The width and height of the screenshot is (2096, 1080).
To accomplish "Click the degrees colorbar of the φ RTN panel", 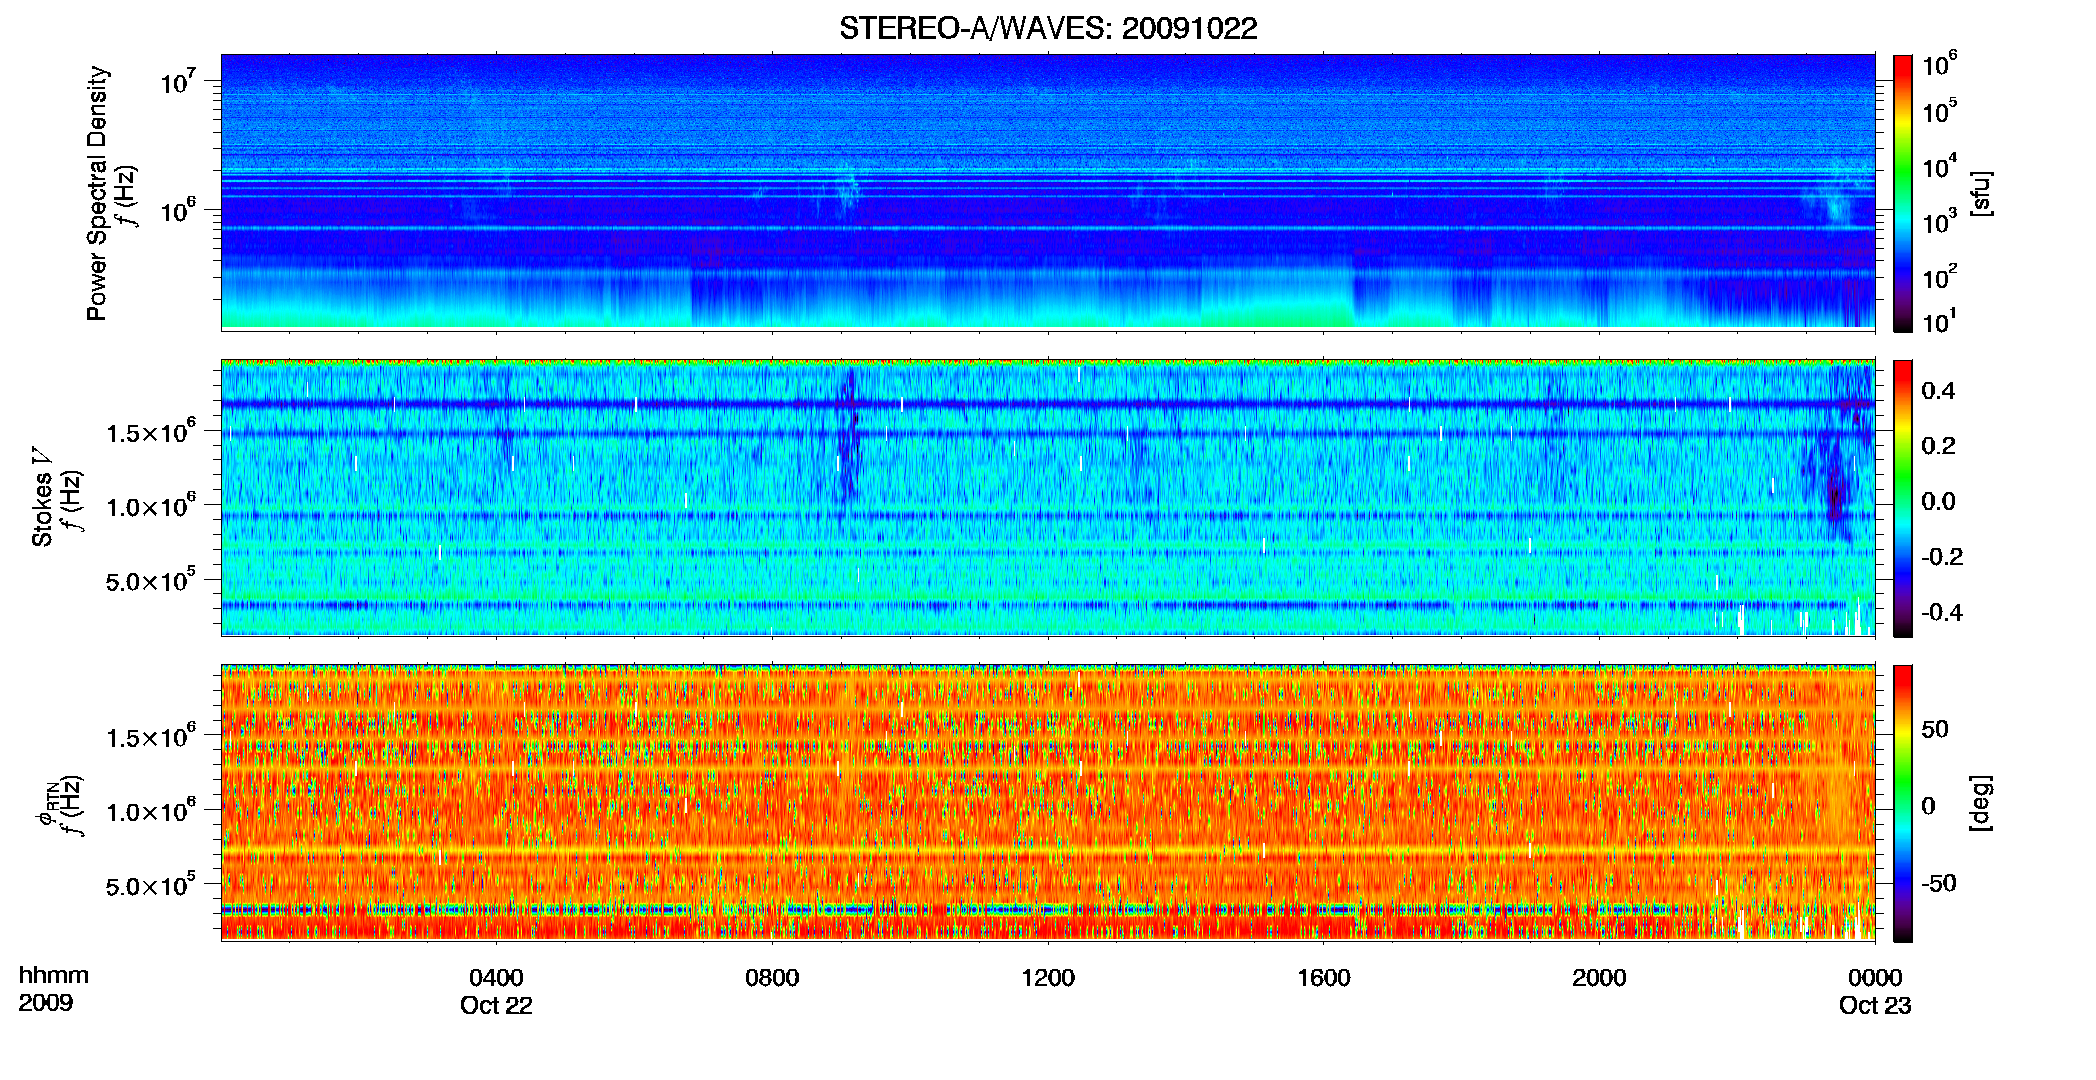I will (x=1902, y=804).
